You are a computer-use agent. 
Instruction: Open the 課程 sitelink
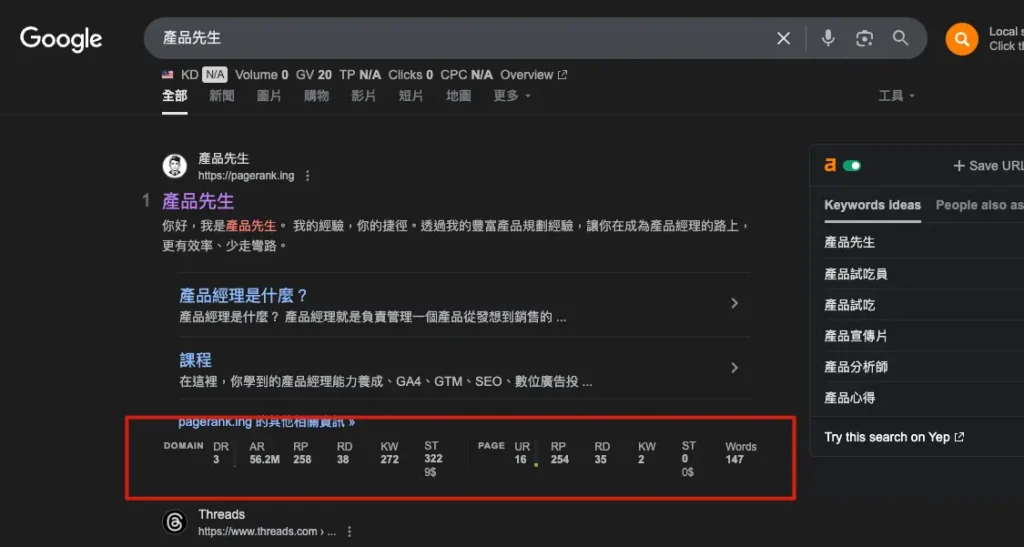(195, 360)
